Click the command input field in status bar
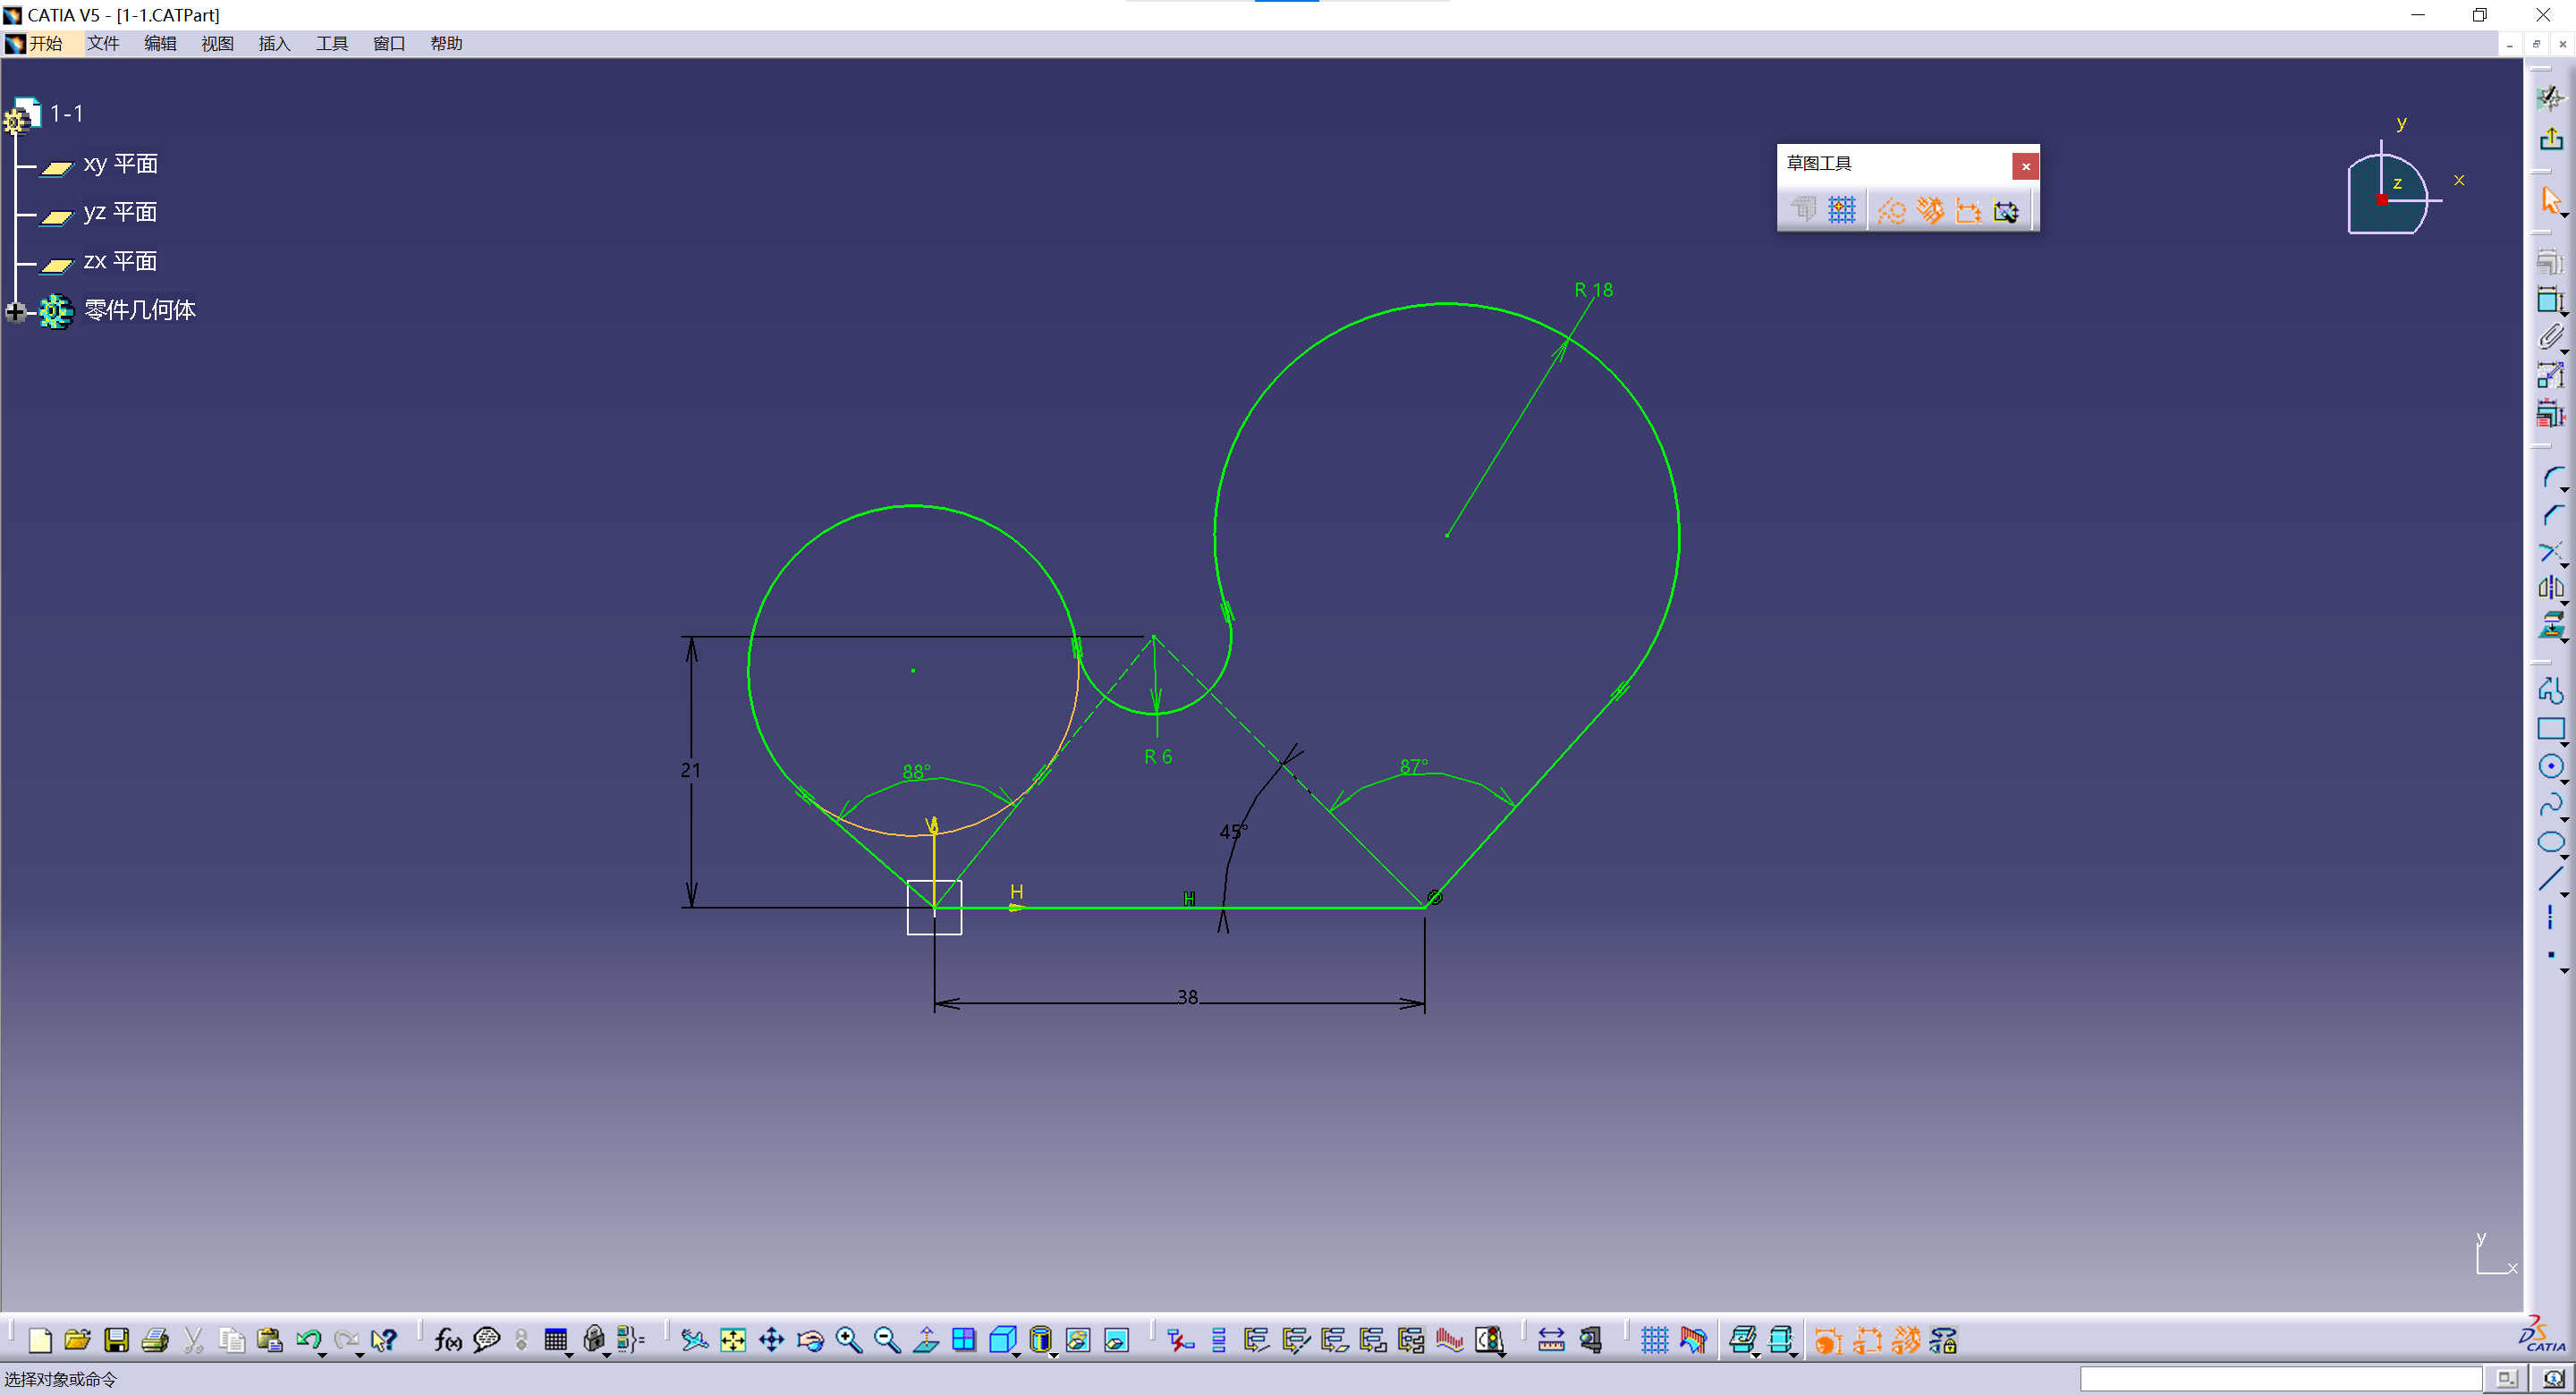The image size is (2576, 1395). (2280, 1378)
